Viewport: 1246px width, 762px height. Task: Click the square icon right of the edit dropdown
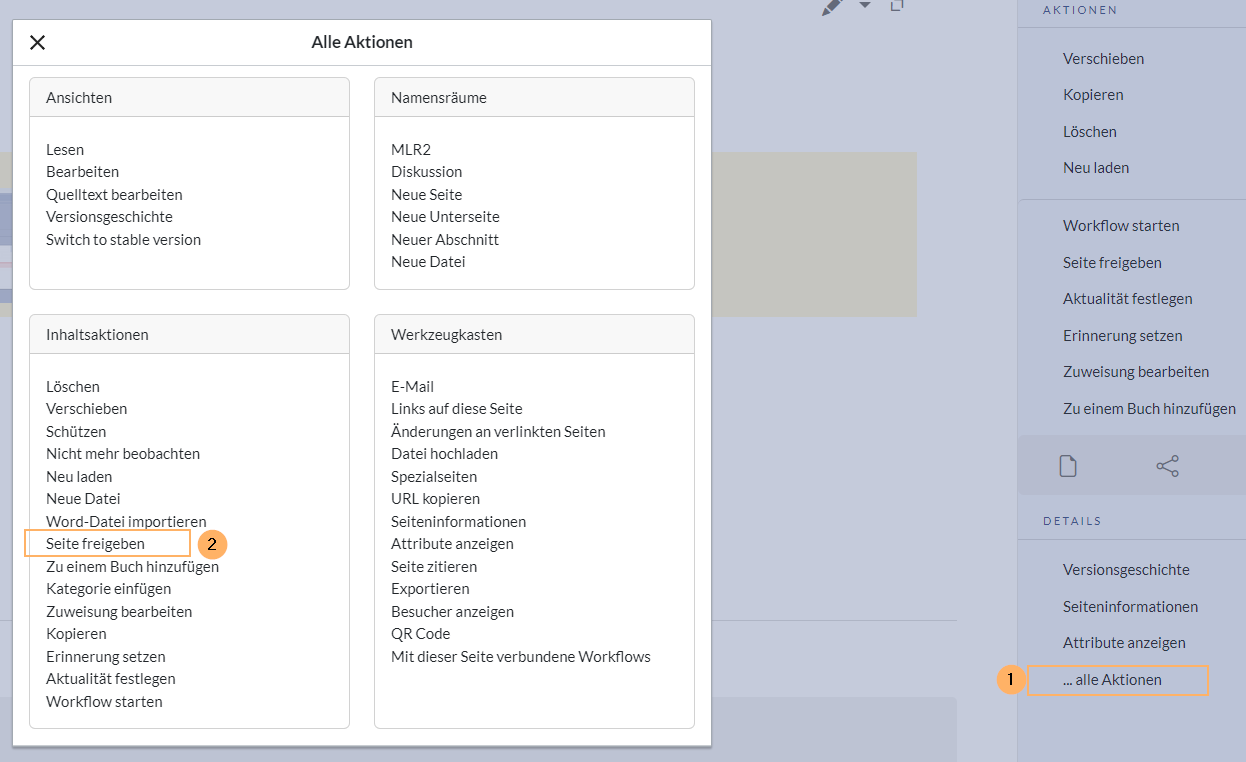tap(897, 6)
